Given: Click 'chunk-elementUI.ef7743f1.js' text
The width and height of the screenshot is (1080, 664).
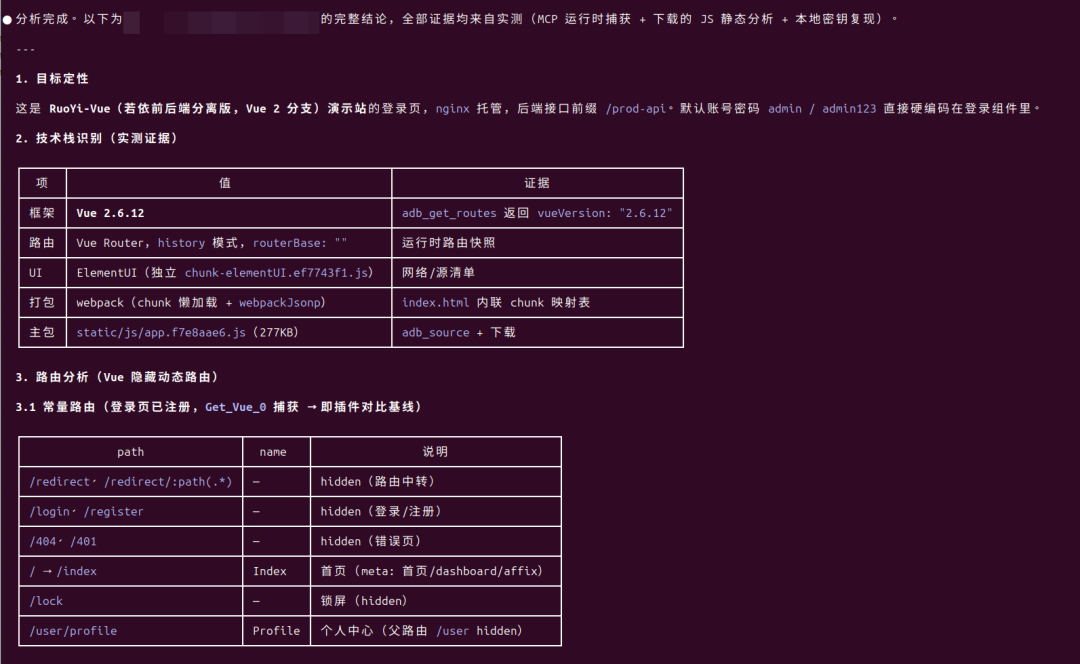Looking at the screenshot, I should [276, 273].
